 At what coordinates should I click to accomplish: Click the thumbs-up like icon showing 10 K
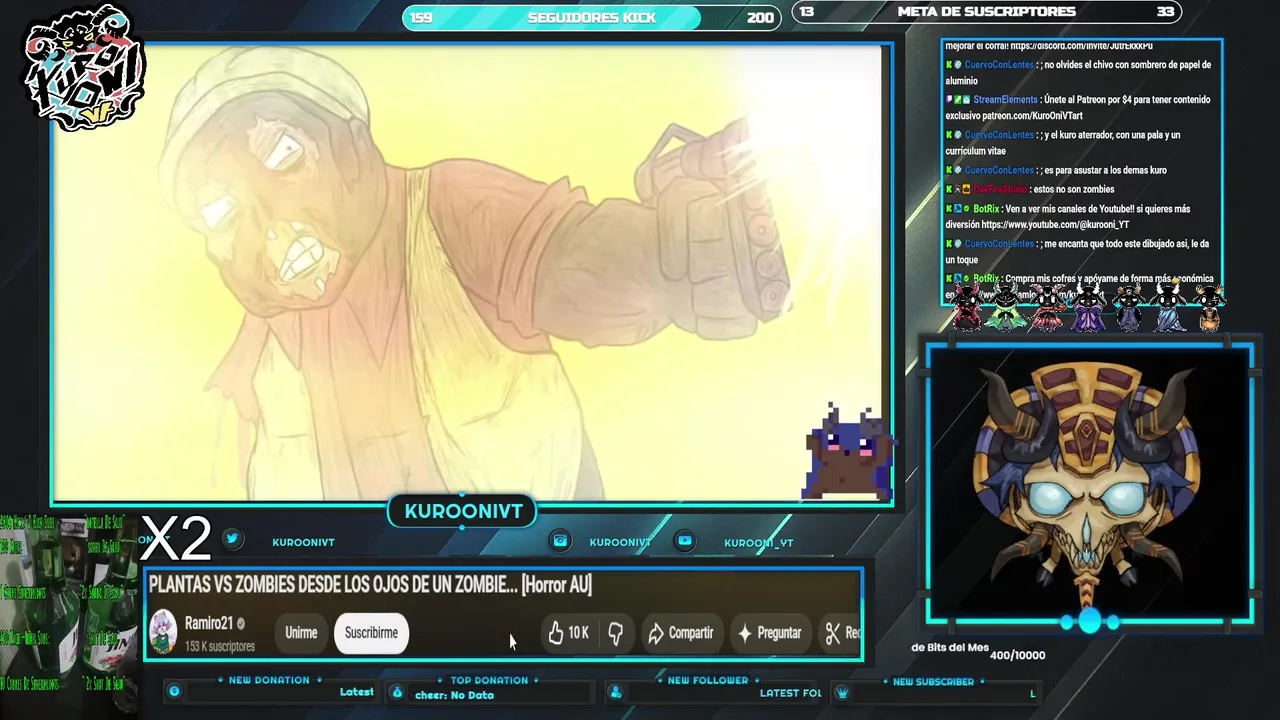tap(556, 633)
